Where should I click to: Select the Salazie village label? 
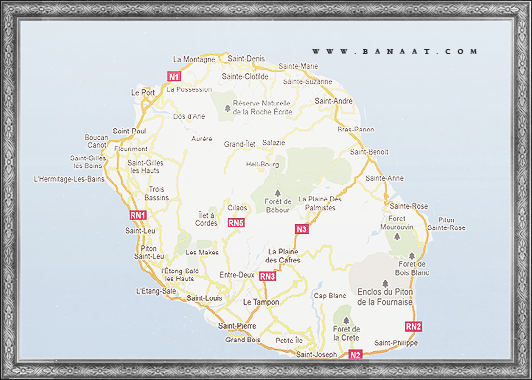coord(273,143)
